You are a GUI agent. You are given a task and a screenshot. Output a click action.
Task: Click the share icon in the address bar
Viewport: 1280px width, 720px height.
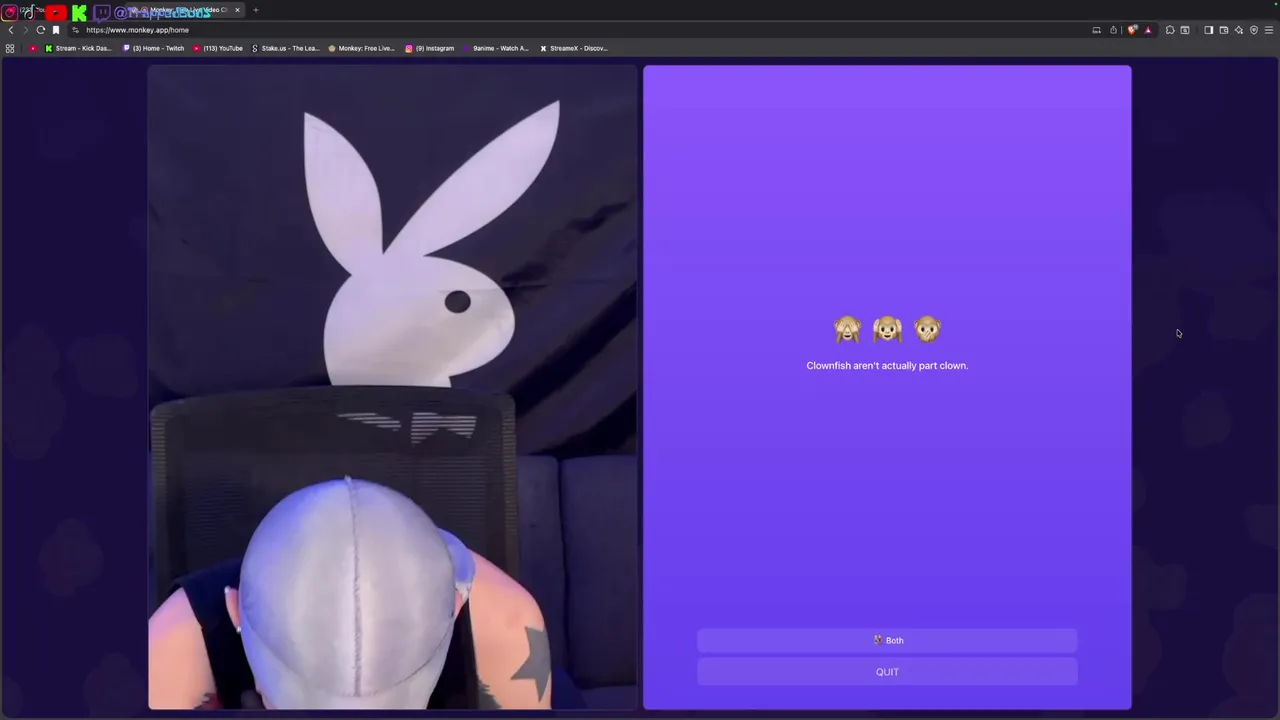click(x=1113, y=30)
